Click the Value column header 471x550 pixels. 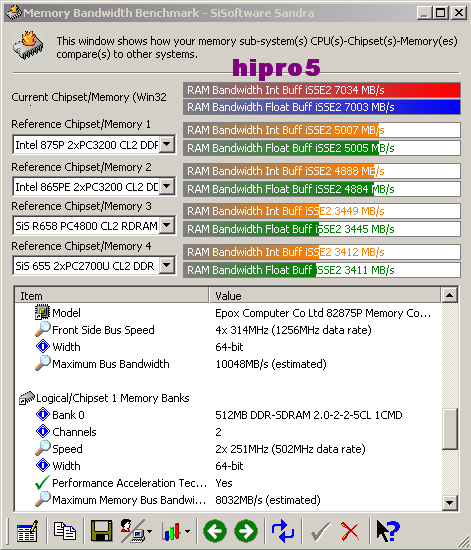point(325,296)
